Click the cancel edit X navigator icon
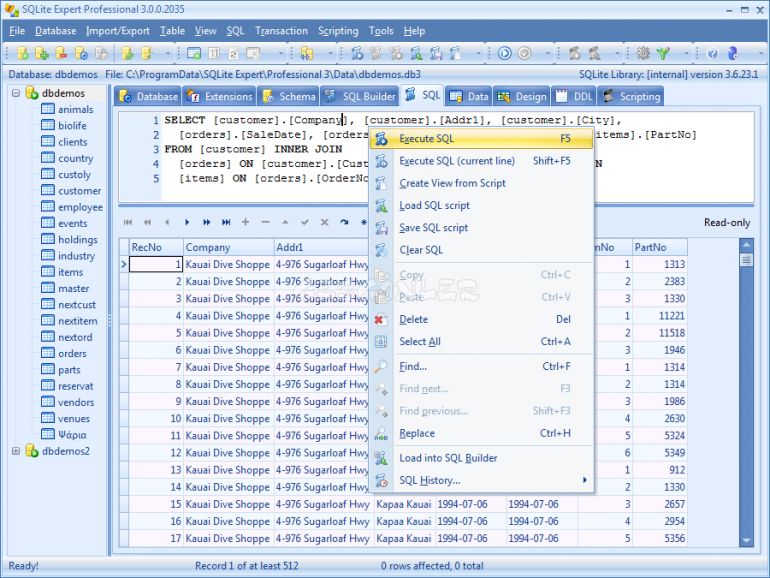Viewport: 770px width, 578px height. click(325, 222)
